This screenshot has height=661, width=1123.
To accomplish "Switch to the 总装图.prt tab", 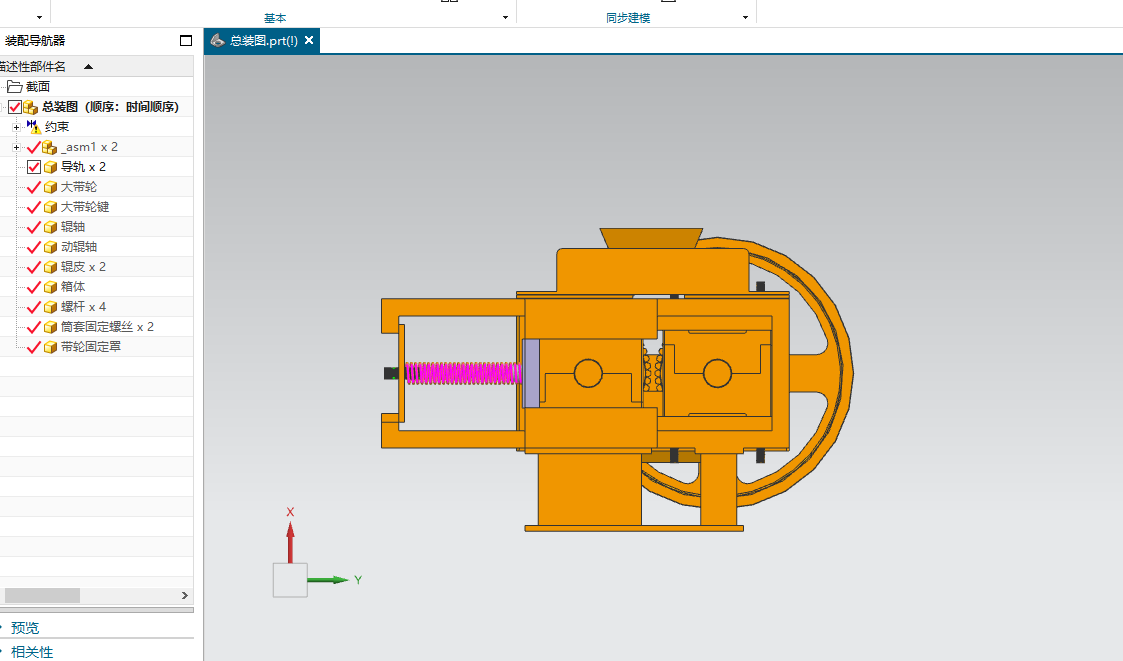I will click(264, 41).
